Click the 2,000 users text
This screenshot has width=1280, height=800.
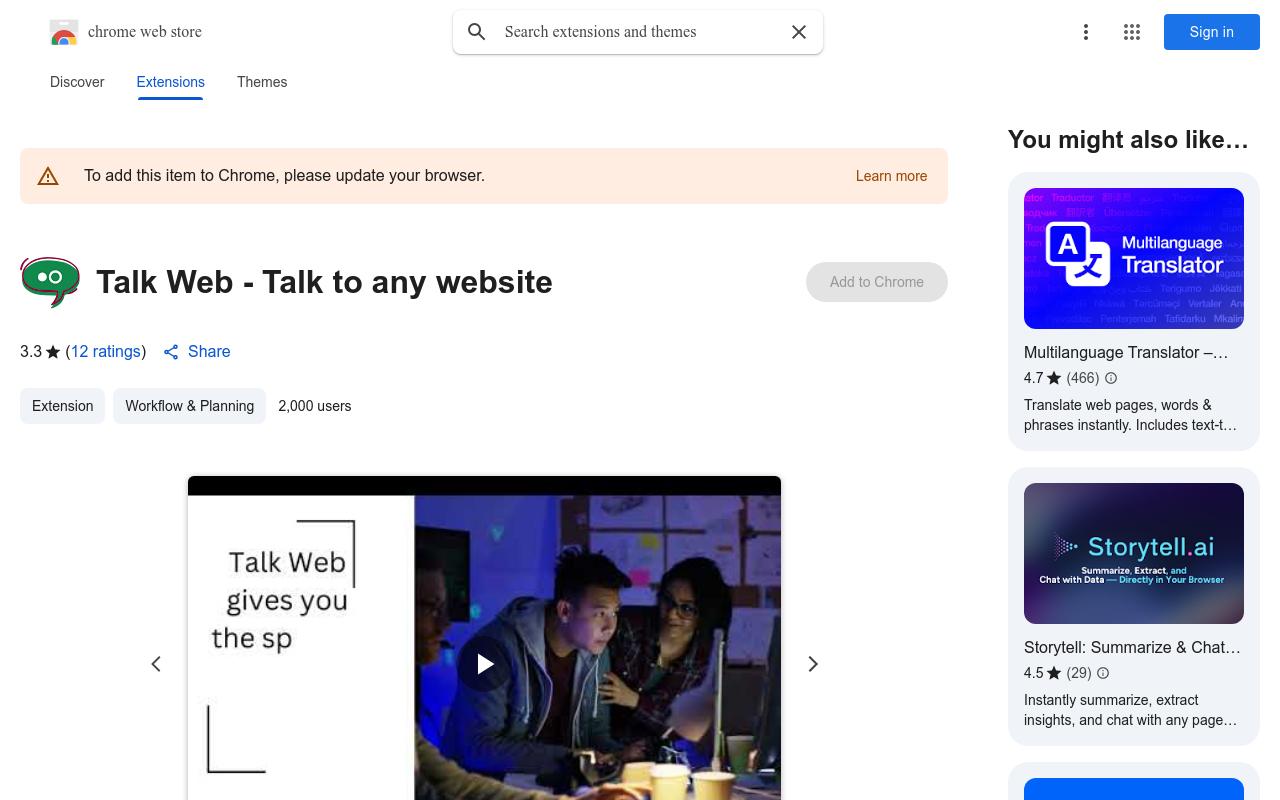click(315, 406)
